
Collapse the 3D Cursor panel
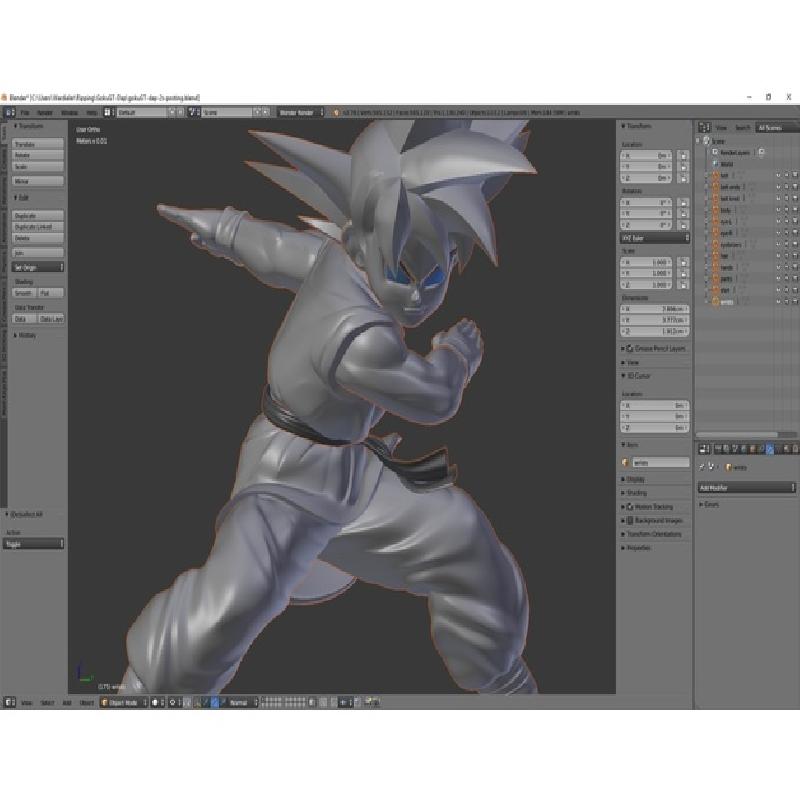click(x=636, y=376)
